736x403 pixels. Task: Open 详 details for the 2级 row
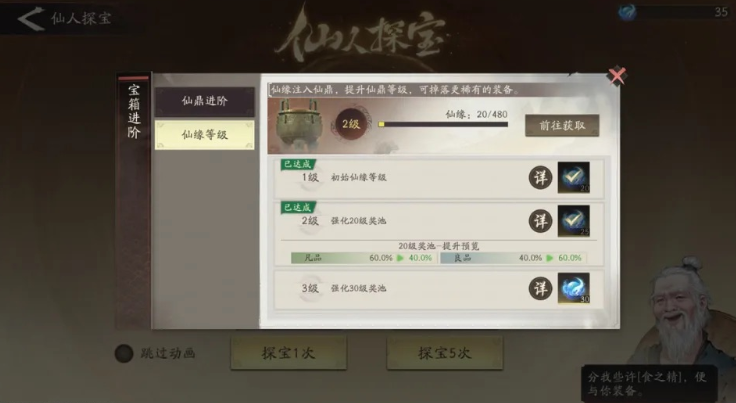pos(540,221)
